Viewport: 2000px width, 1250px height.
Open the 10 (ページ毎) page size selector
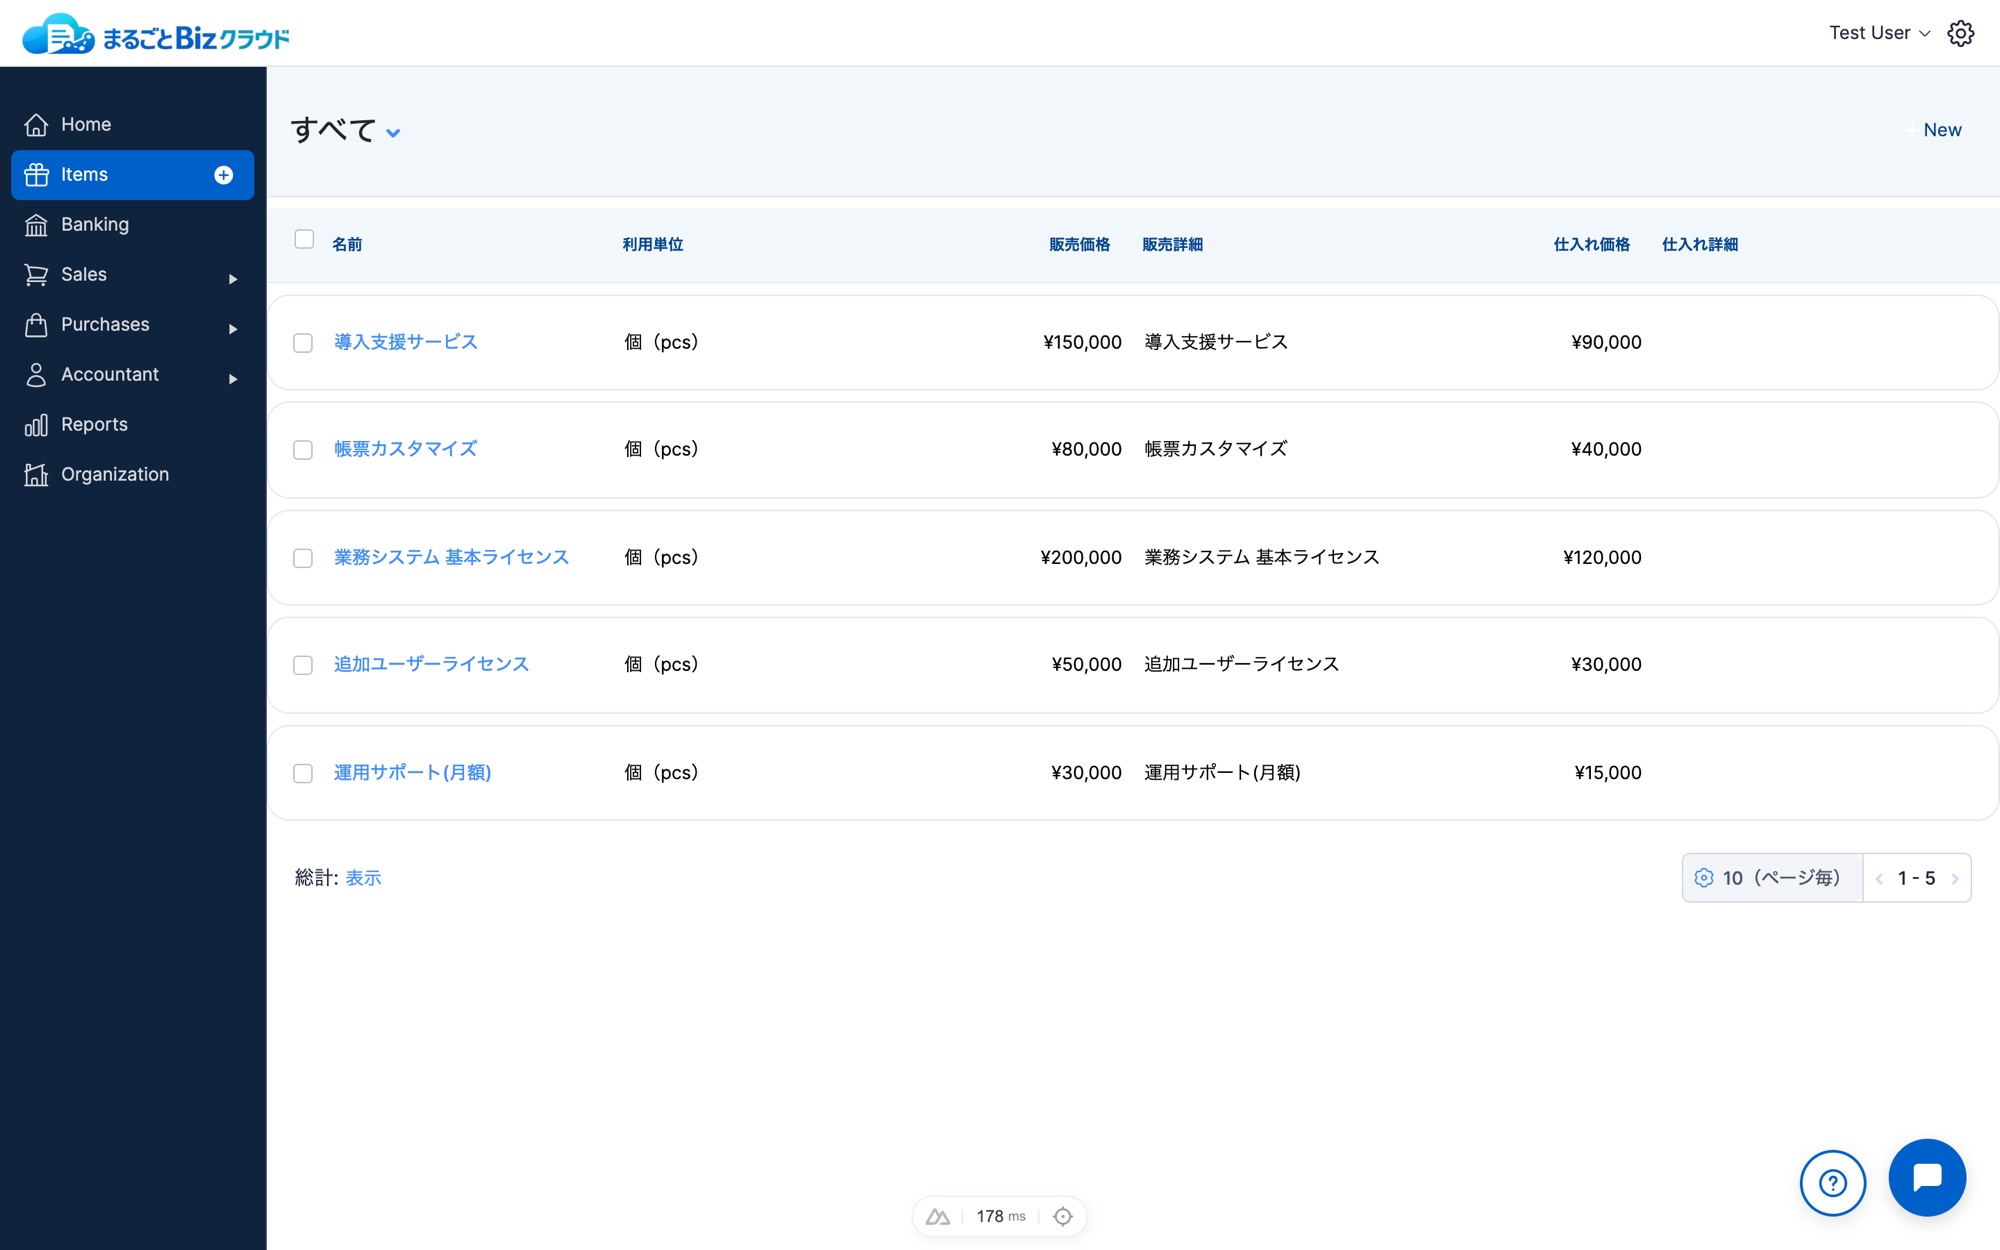click(x=1772, y=878)
